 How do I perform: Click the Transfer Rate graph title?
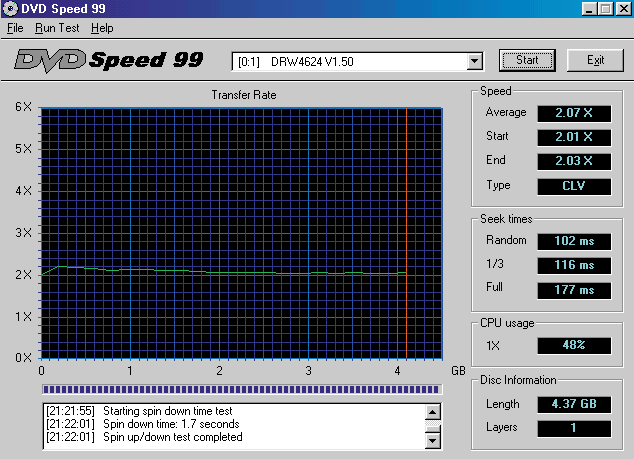click(244, 95)
